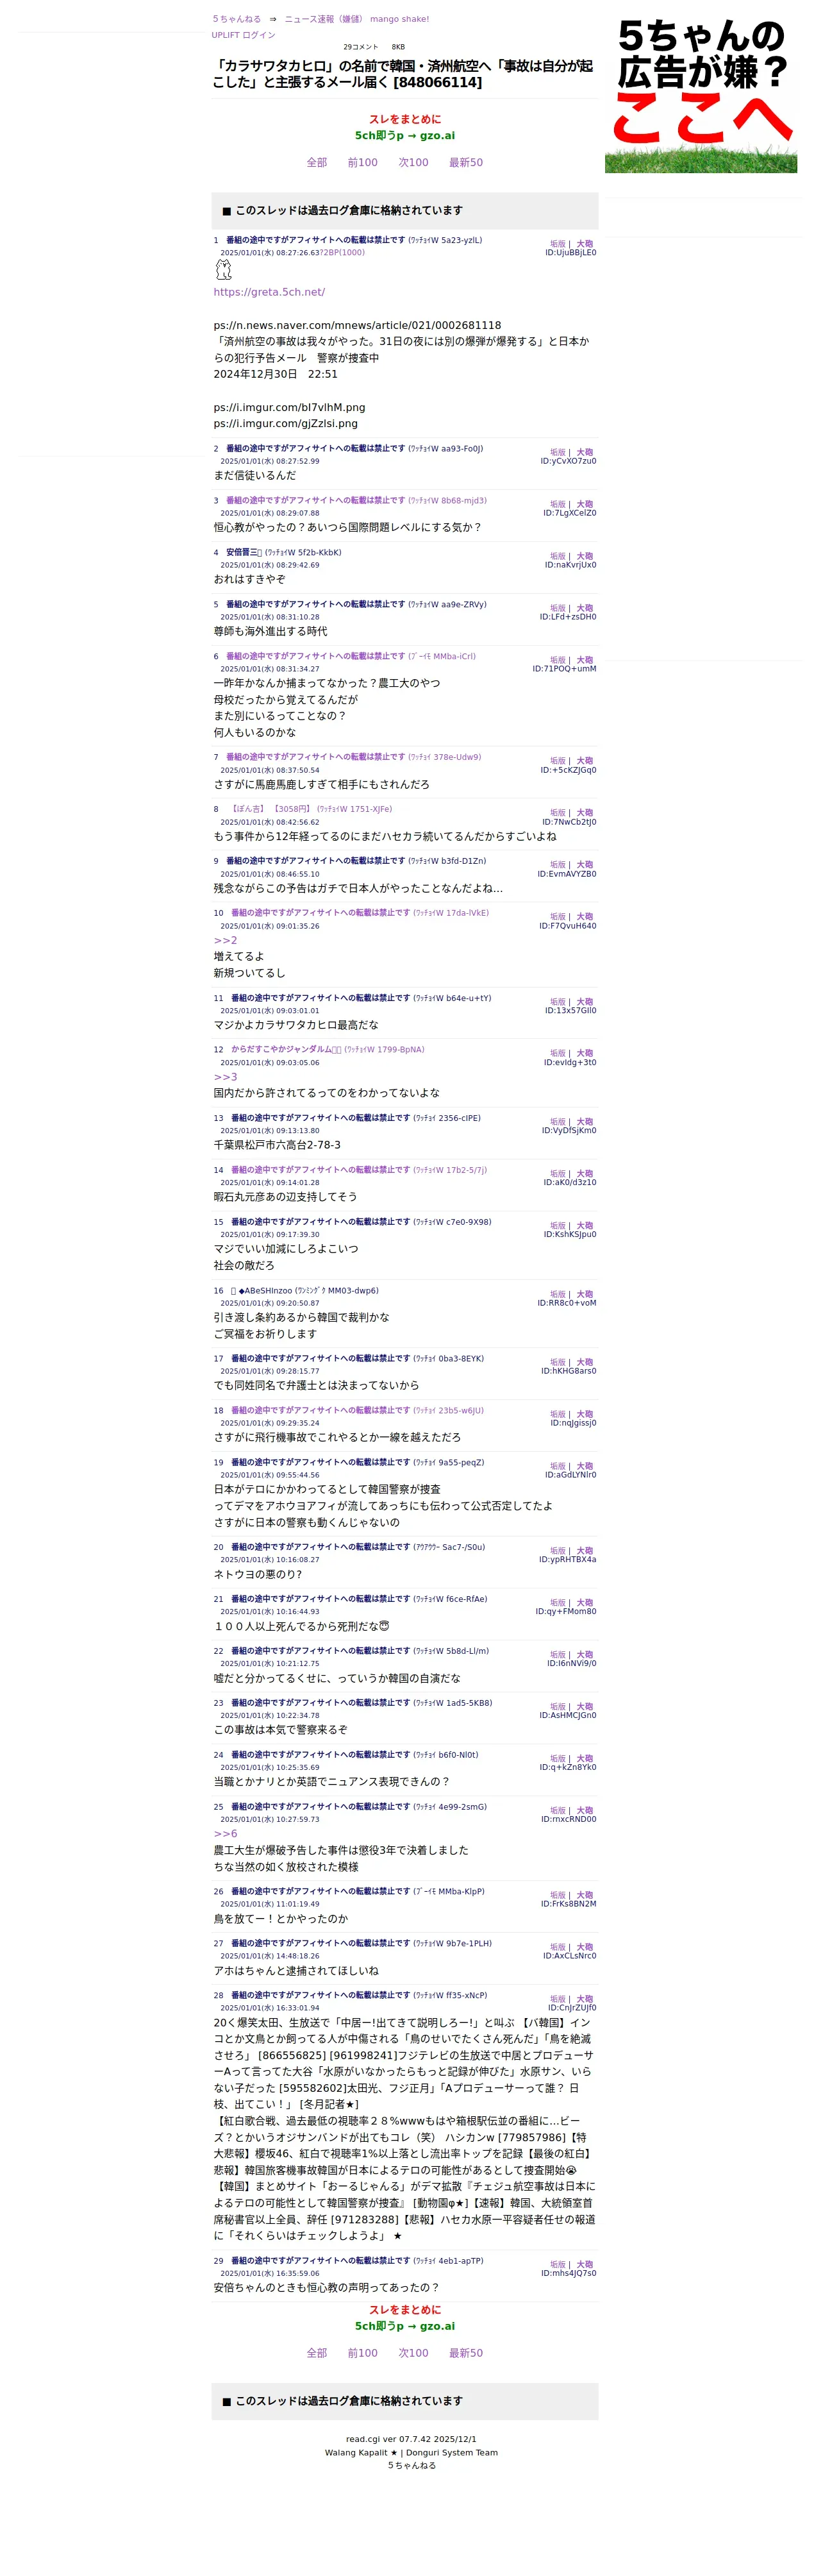Image resolution: width=823 pixels, height=2576 pixels.
Task: Click 大砲 link on post 27
Action: (x=585, y=1947)
